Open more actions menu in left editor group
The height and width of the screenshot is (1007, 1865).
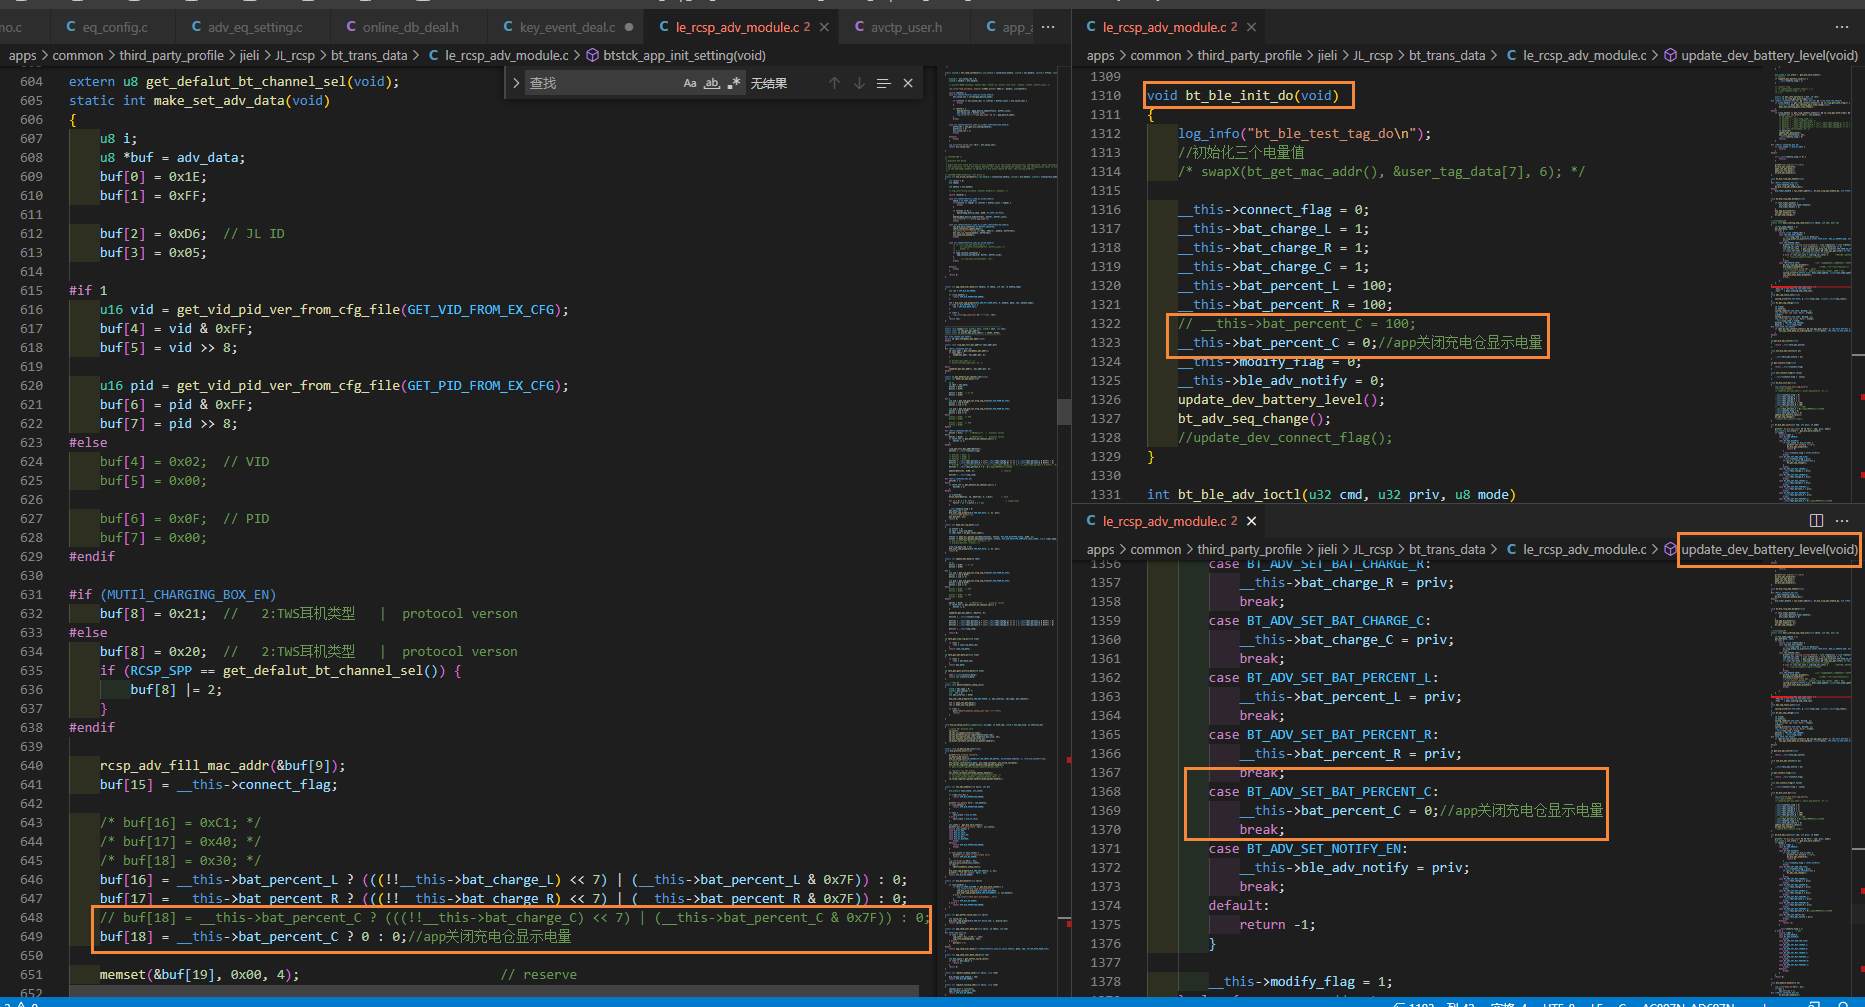point(1048,27)
